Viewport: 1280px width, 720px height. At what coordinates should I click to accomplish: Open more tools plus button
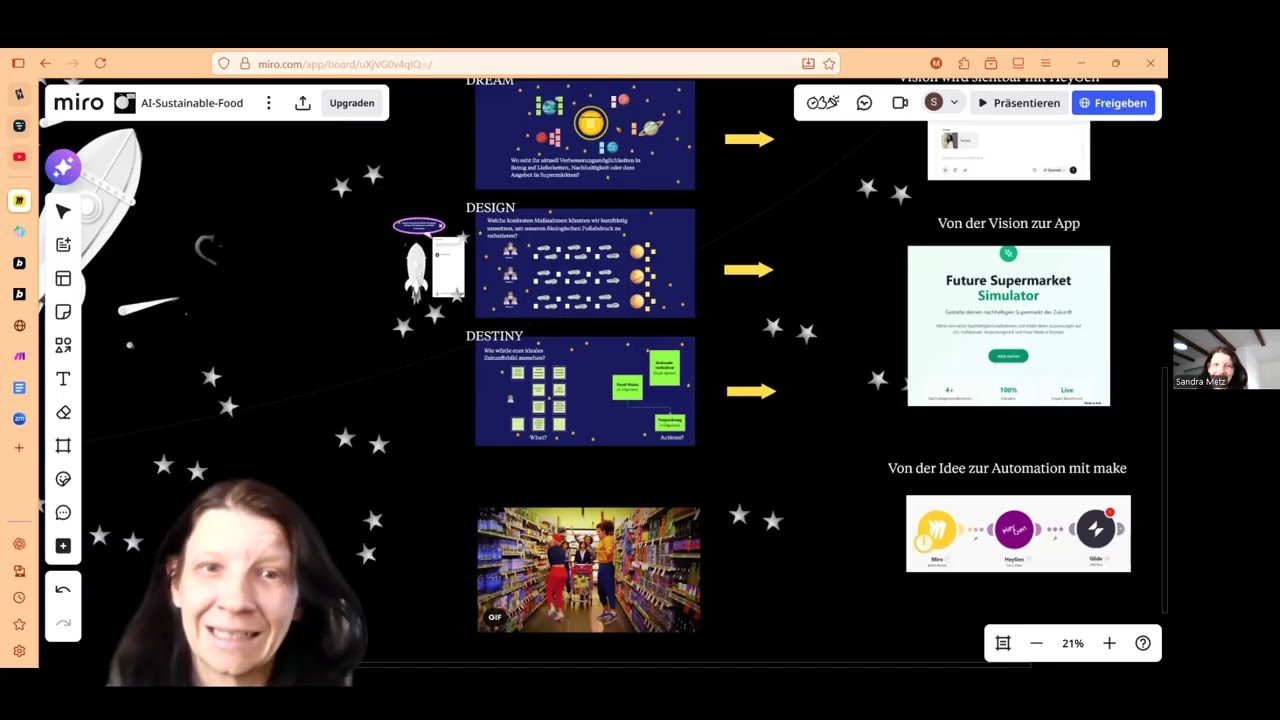coord(63,546)
